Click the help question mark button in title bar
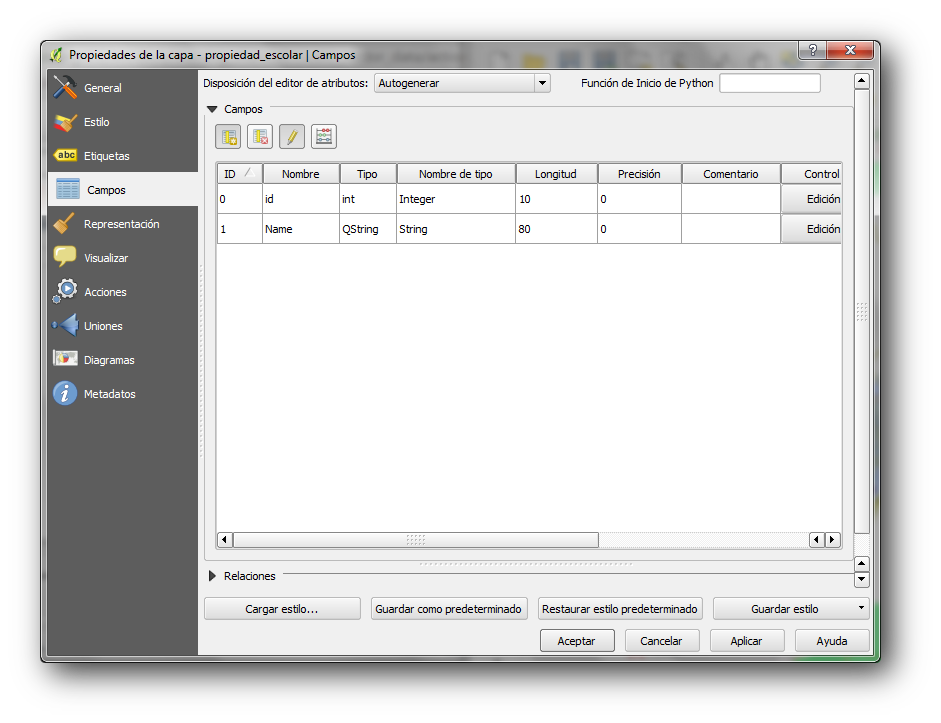This screenshot has height=723, width=941. [x=813, y=50]
